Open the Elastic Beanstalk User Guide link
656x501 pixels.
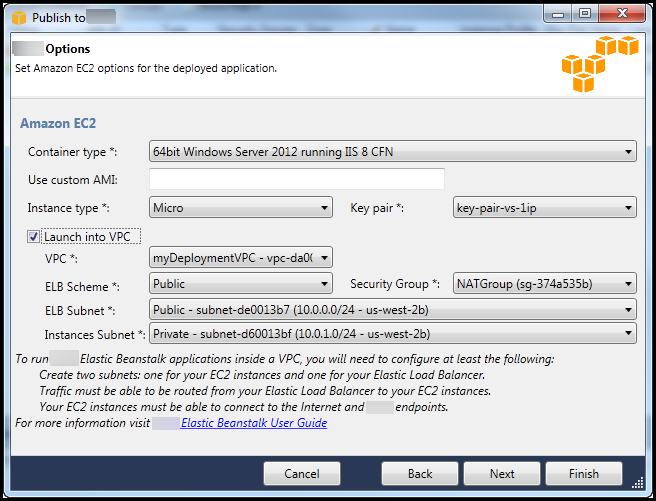[x=254, y=423]
